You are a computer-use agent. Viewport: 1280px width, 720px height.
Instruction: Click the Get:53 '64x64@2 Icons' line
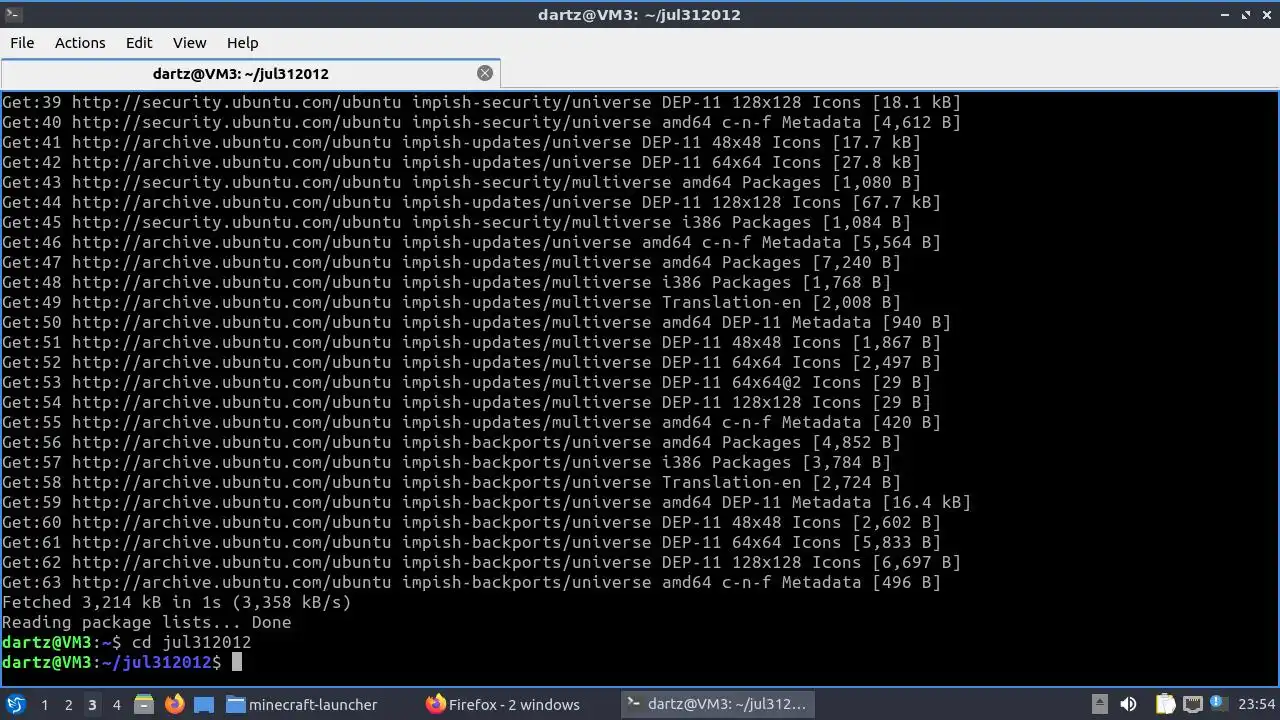pos(467,382)
